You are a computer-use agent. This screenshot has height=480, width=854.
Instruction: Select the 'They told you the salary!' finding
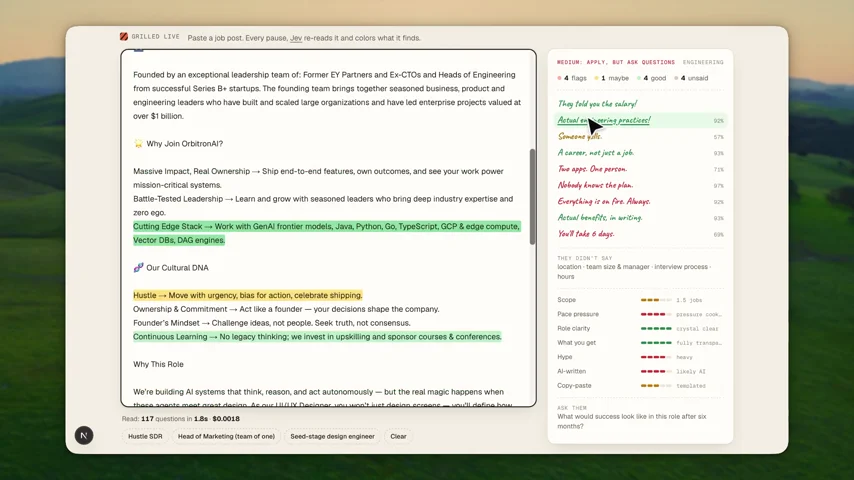597,104
